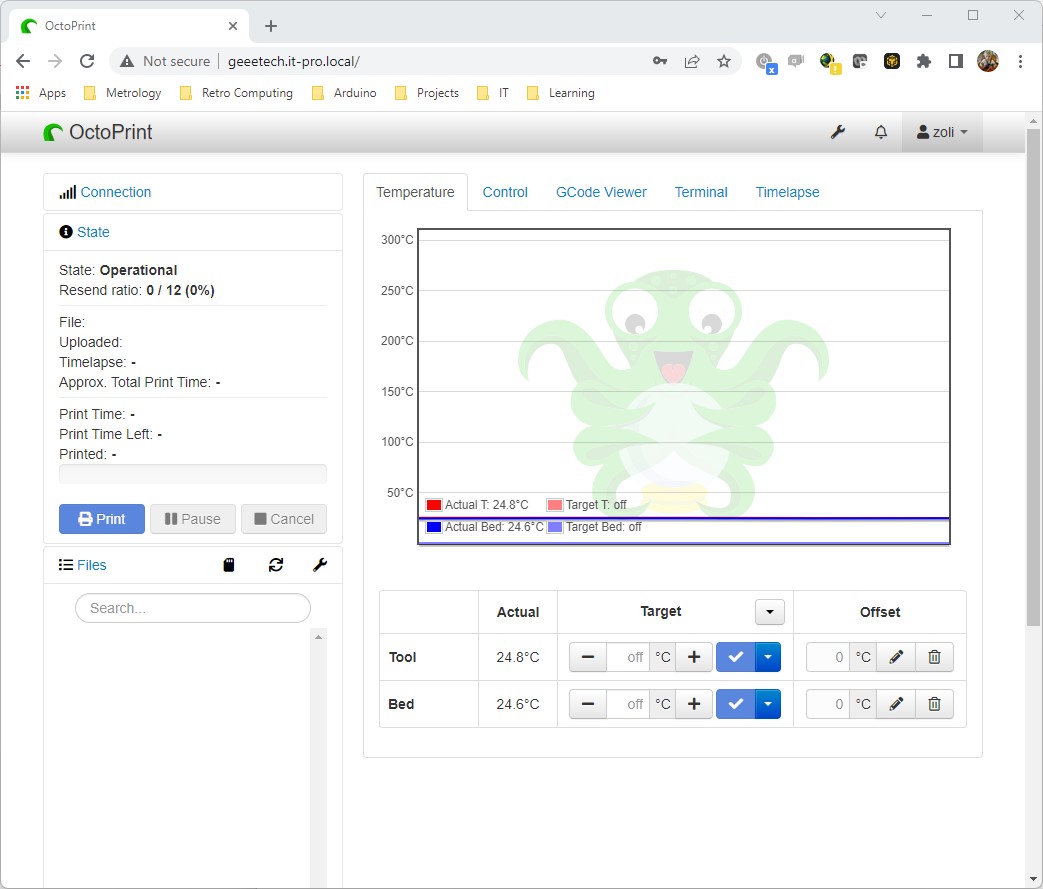Open the Chrome profile avatar

pos(988,61)
